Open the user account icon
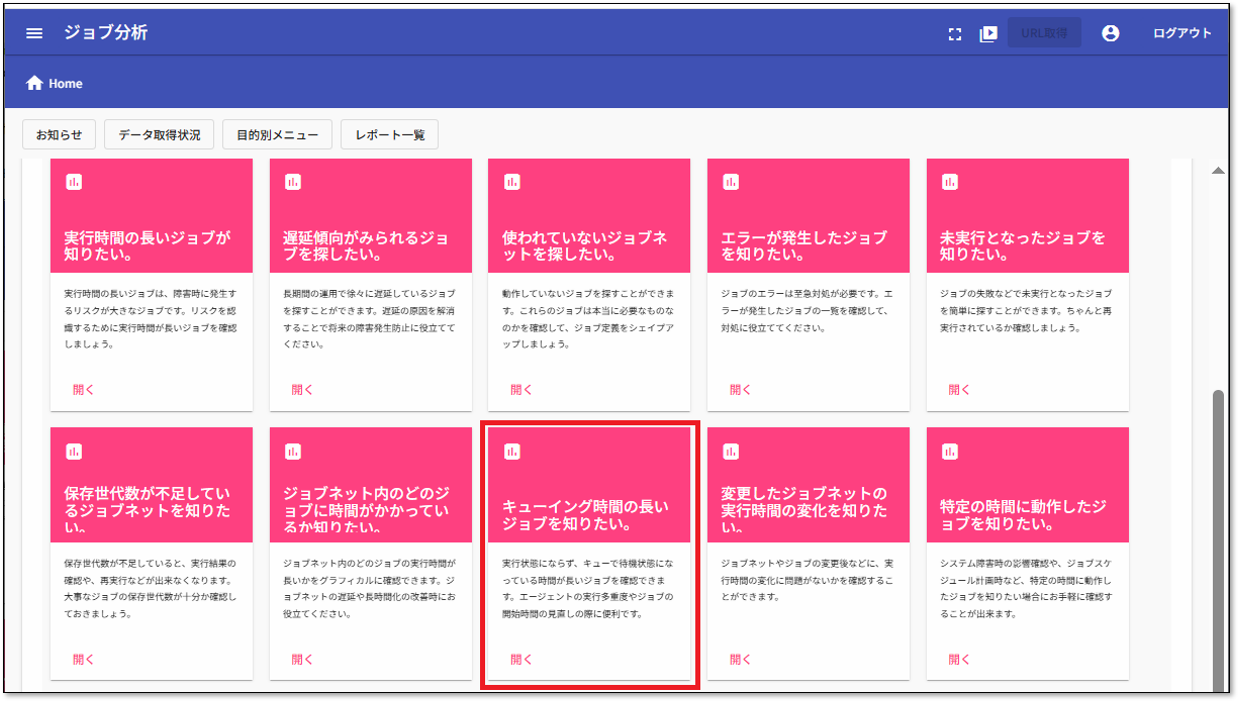This screenshot has height=702, width=1239. pyautogui.click(x=1110, y=33)
